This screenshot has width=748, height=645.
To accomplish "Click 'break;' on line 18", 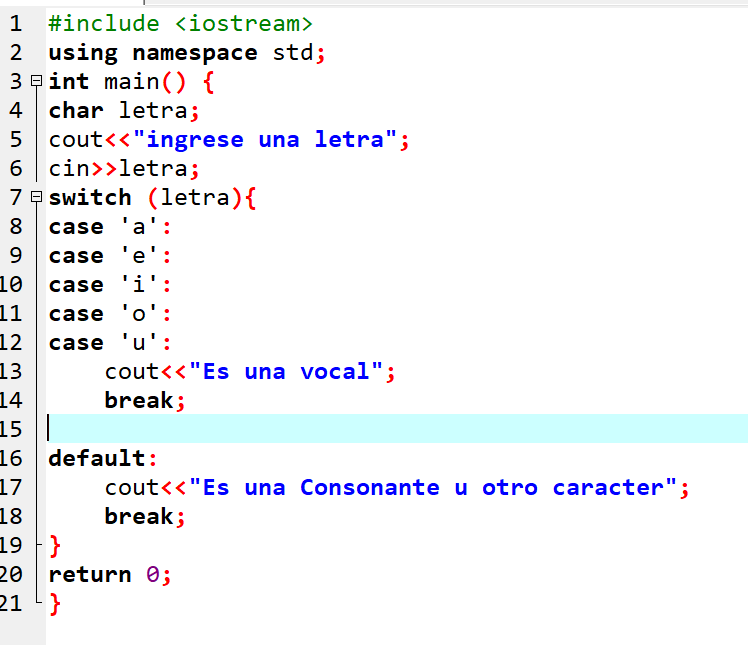I will 145,517.
